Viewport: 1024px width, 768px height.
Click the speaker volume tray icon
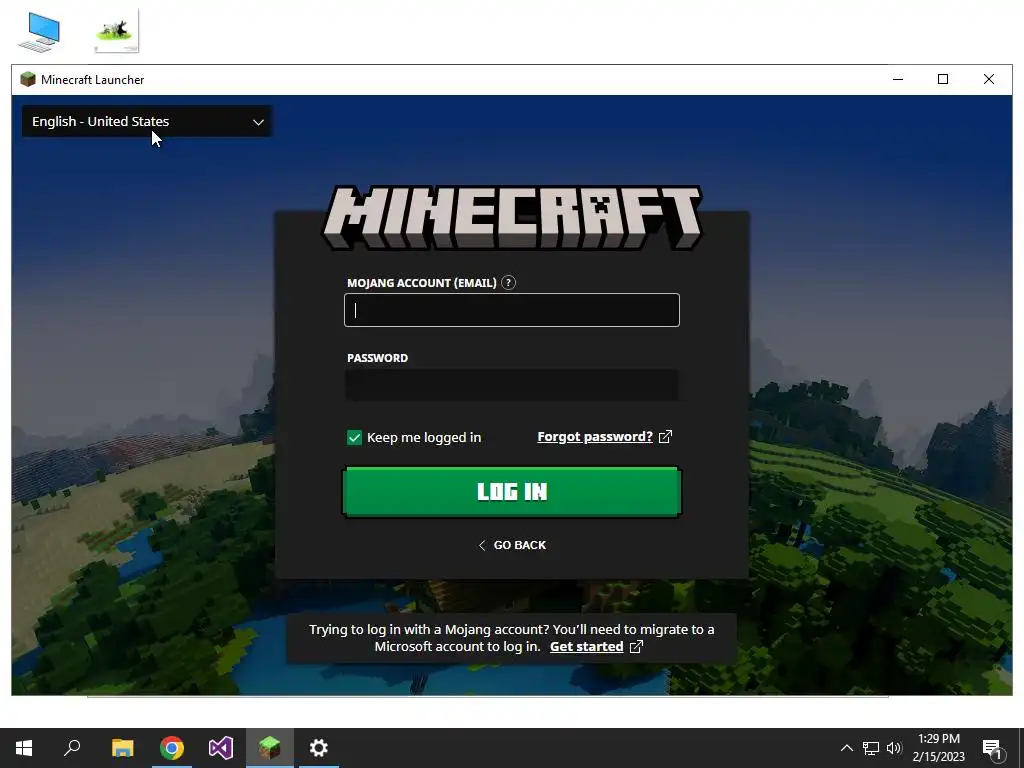point(894,748)
